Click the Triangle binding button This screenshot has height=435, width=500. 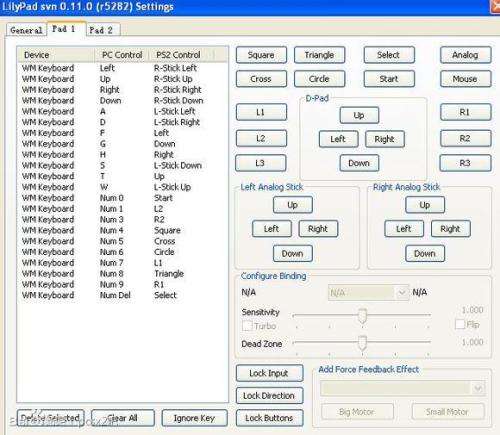pyautogui.click(x=319, y=55)
